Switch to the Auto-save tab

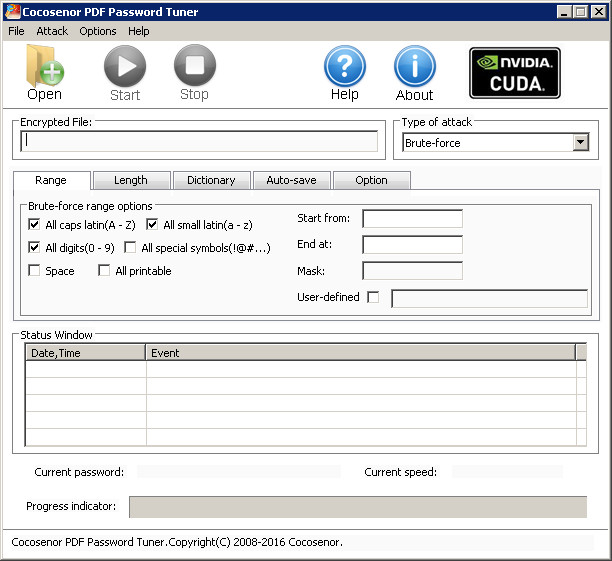coord(292,180)
